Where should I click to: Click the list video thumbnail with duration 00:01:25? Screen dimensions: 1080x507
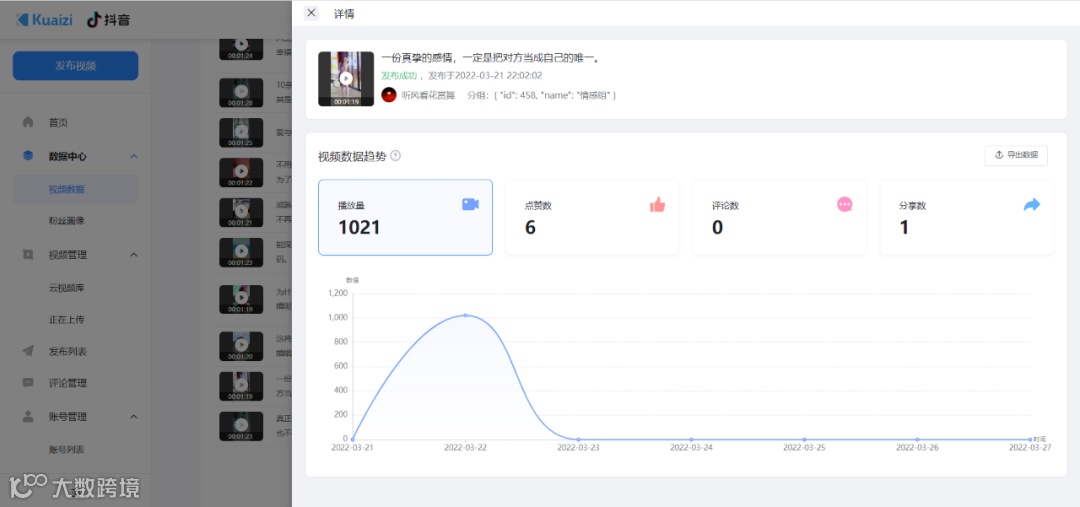(241, 133)
